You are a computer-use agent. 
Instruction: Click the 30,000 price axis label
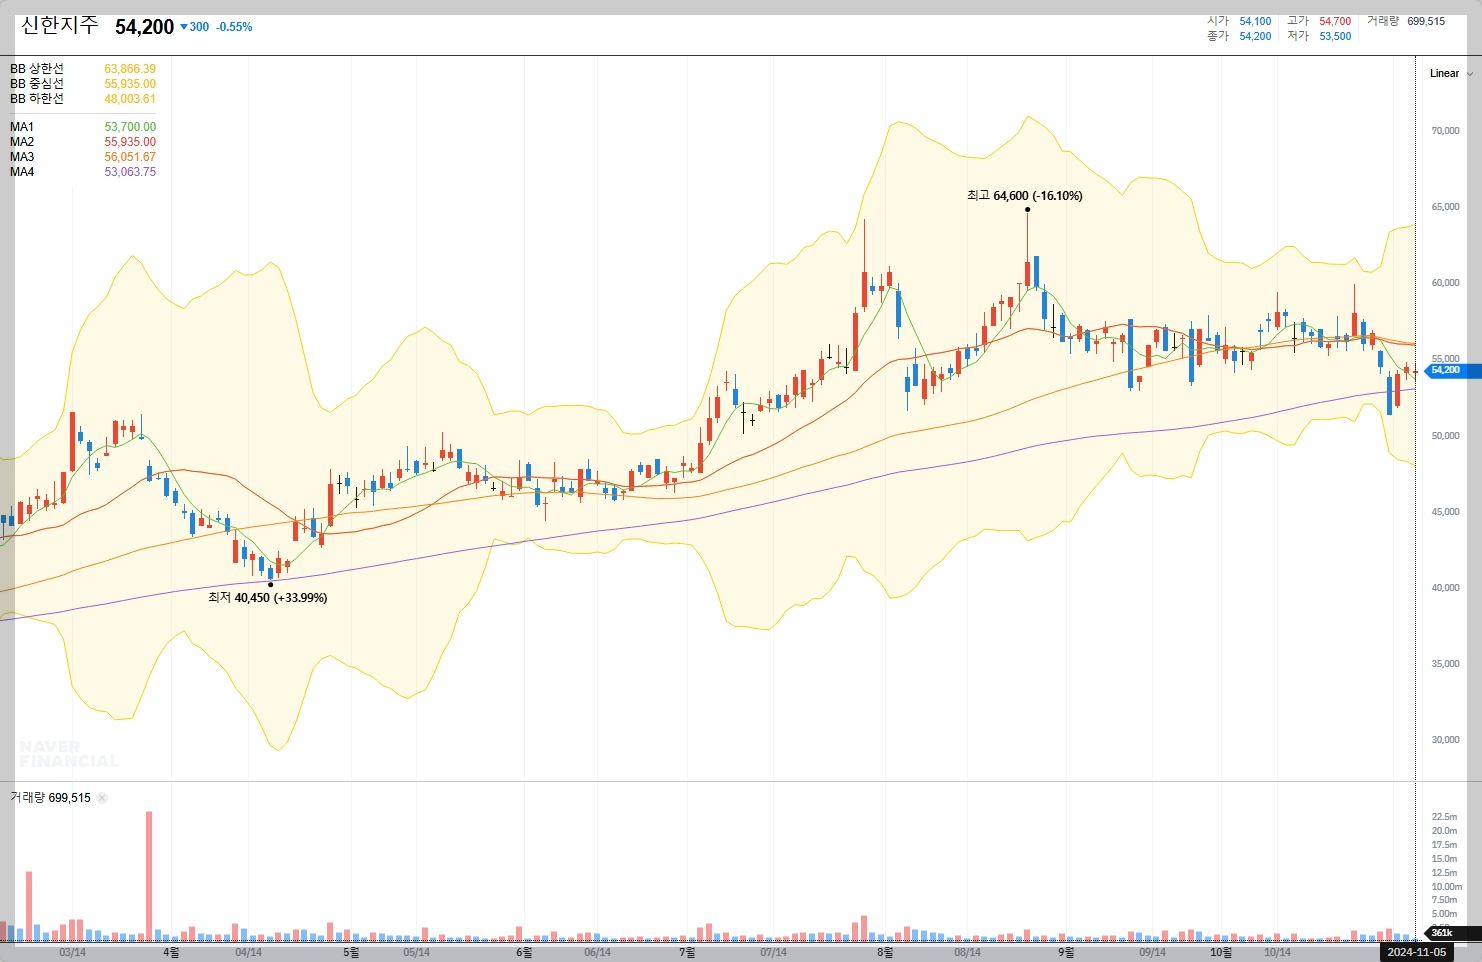point(1445,740)
